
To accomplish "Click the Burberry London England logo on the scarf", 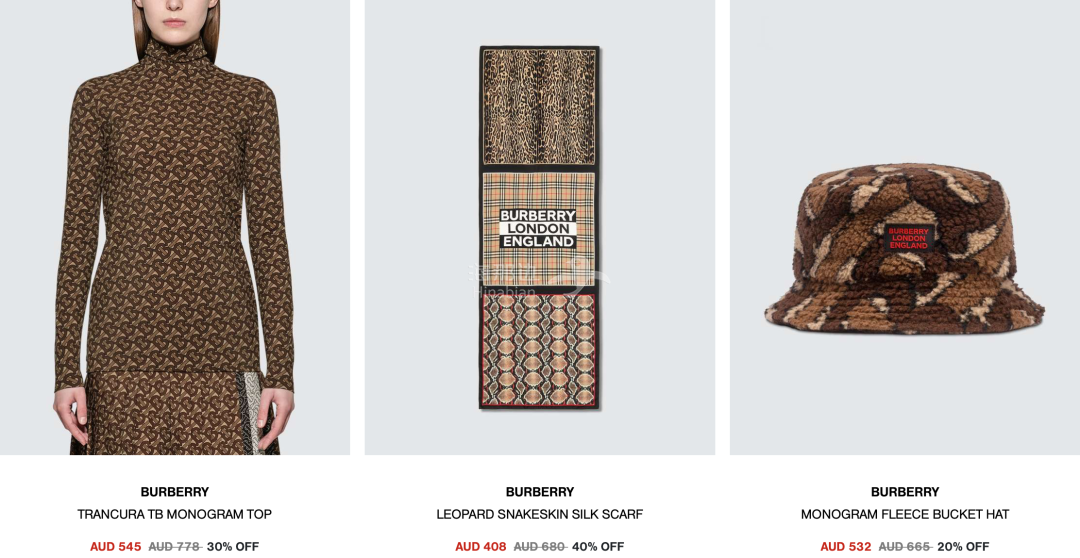I will [538, 229].
